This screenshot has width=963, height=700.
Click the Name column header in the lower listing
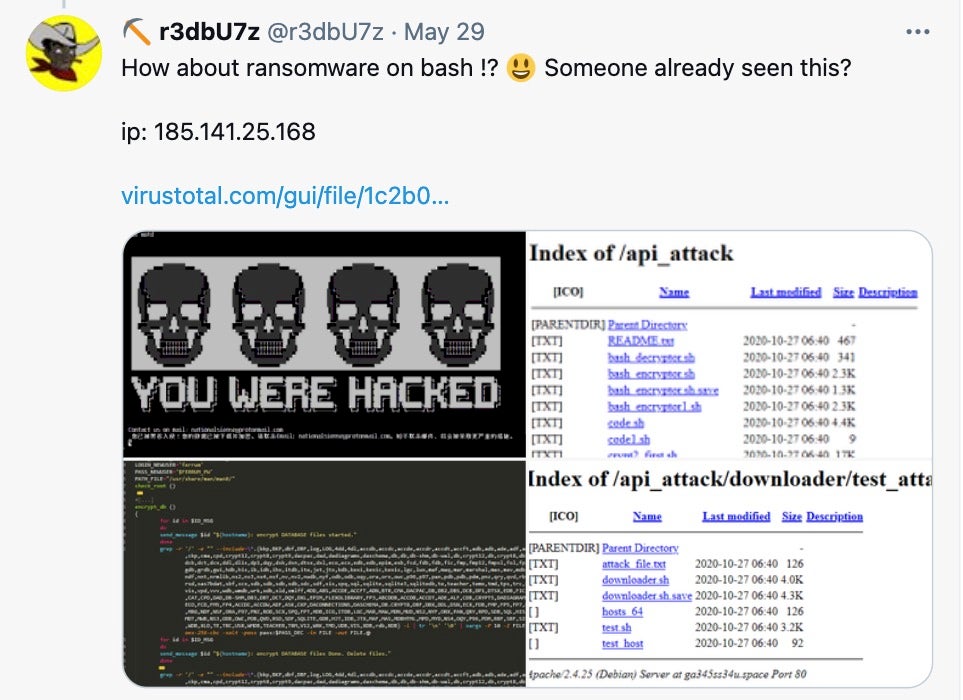tap(647, 516)
